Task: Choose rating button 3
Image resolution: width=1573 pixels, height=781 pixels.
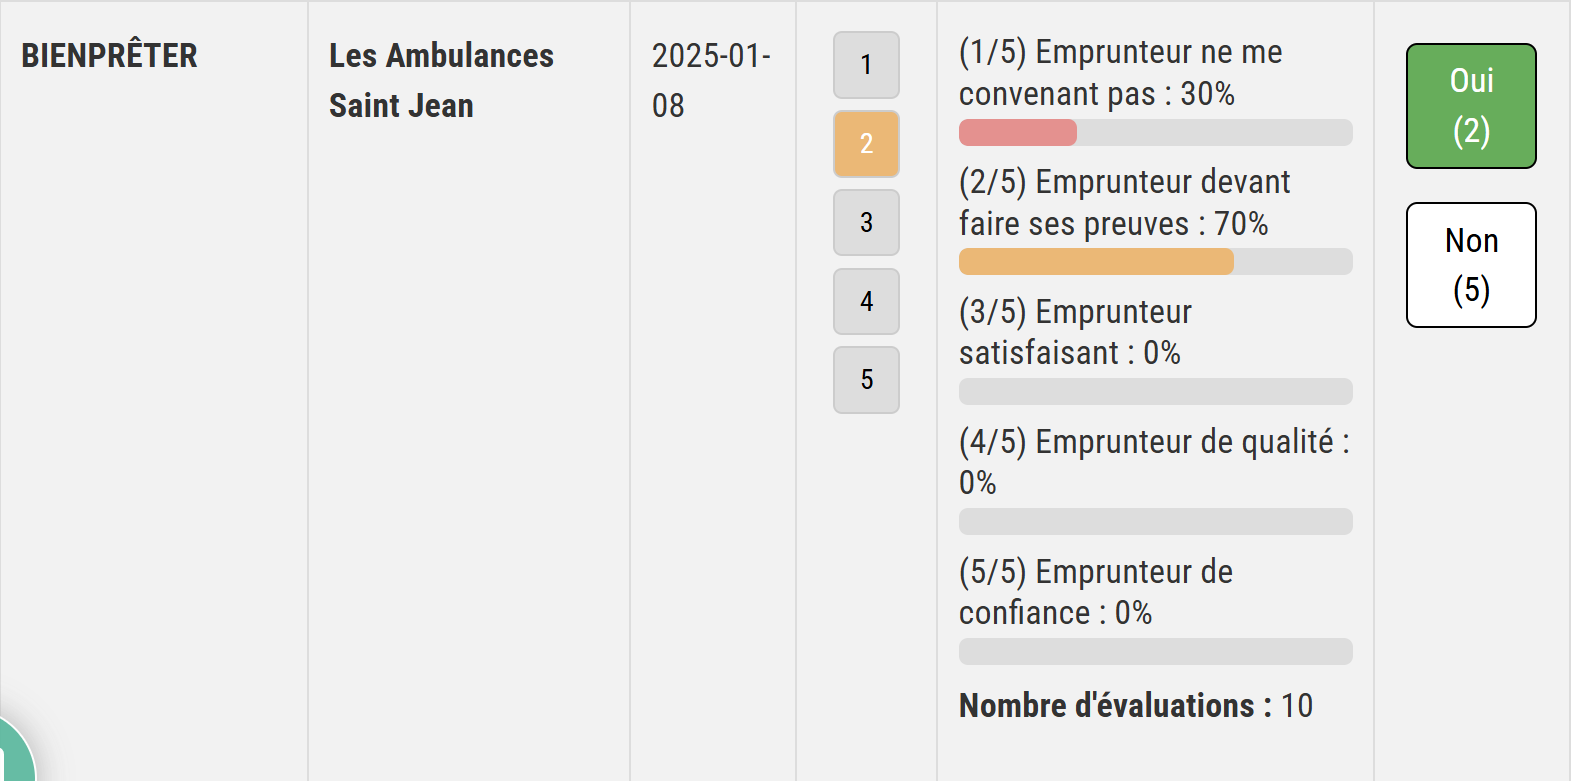Action: (x=866, y=222)
